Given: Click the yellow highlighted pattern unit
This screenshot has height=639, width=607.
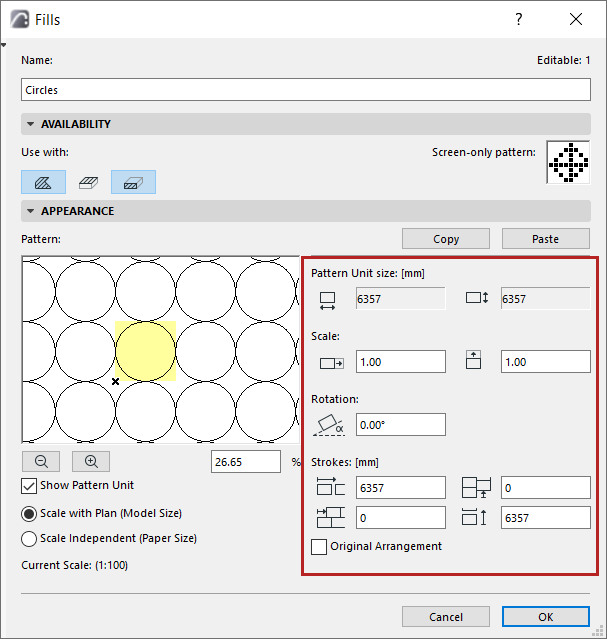Looking at the screenshot, I should pyautogui.click(x=146, y=351).
